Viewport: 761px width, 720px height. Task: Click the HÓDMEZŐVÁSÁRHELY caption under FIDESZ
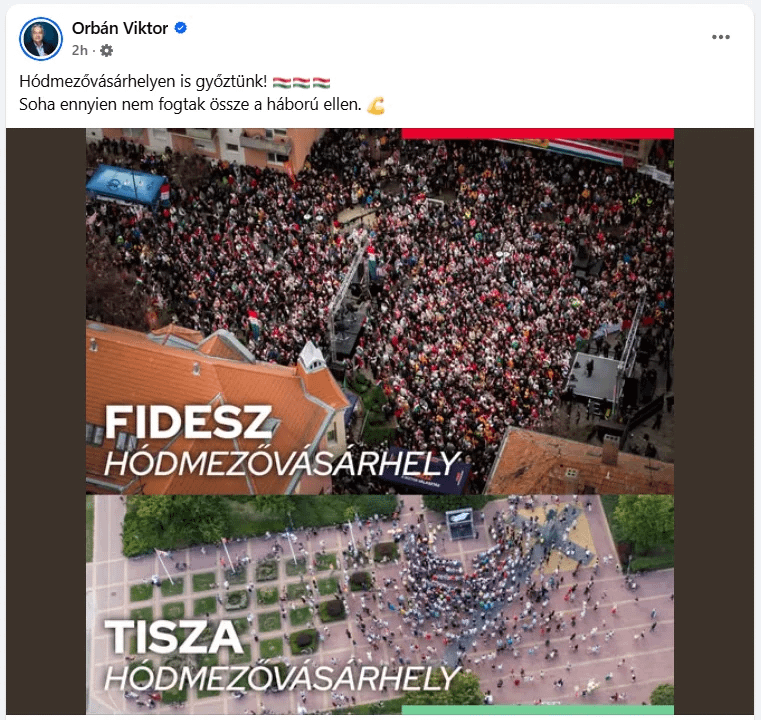(282, 464)
